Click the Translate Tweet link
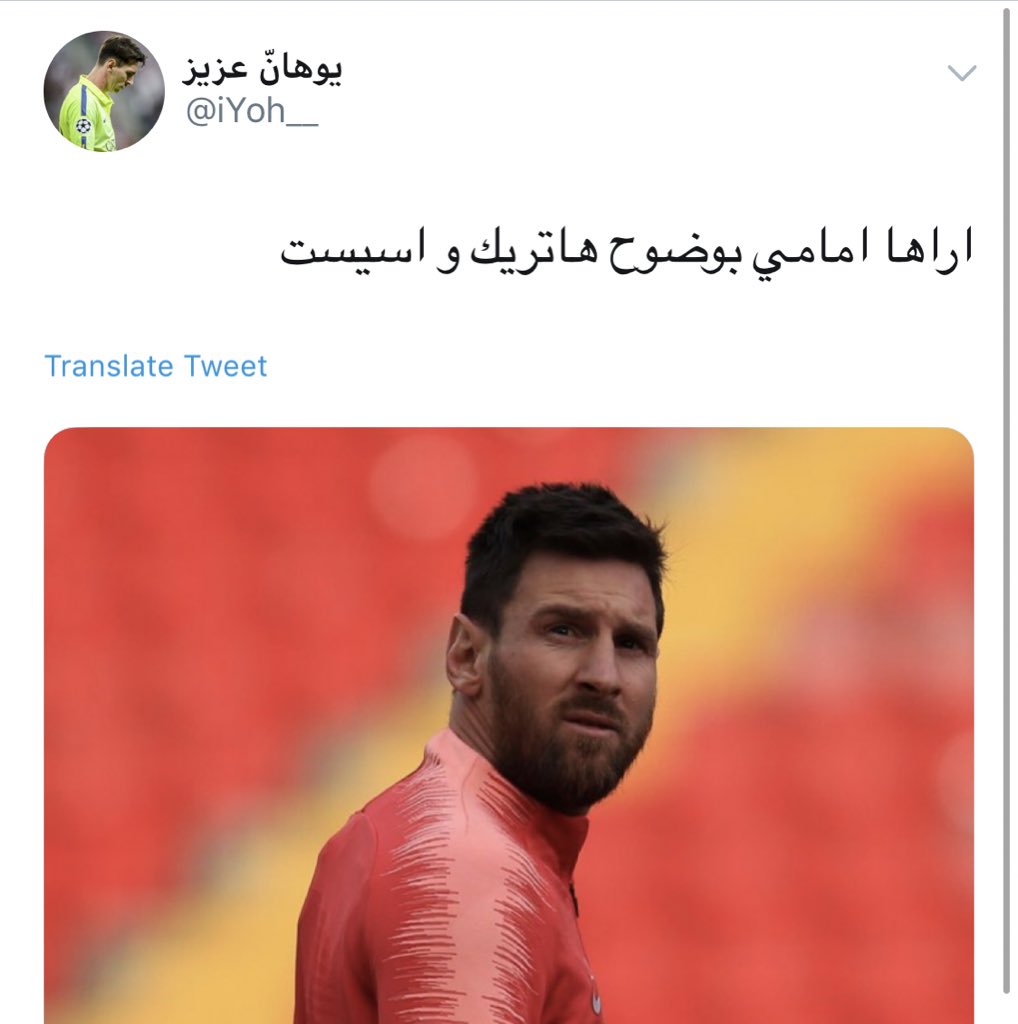Screen dimensions: 1018x1024 pos(155,366)
